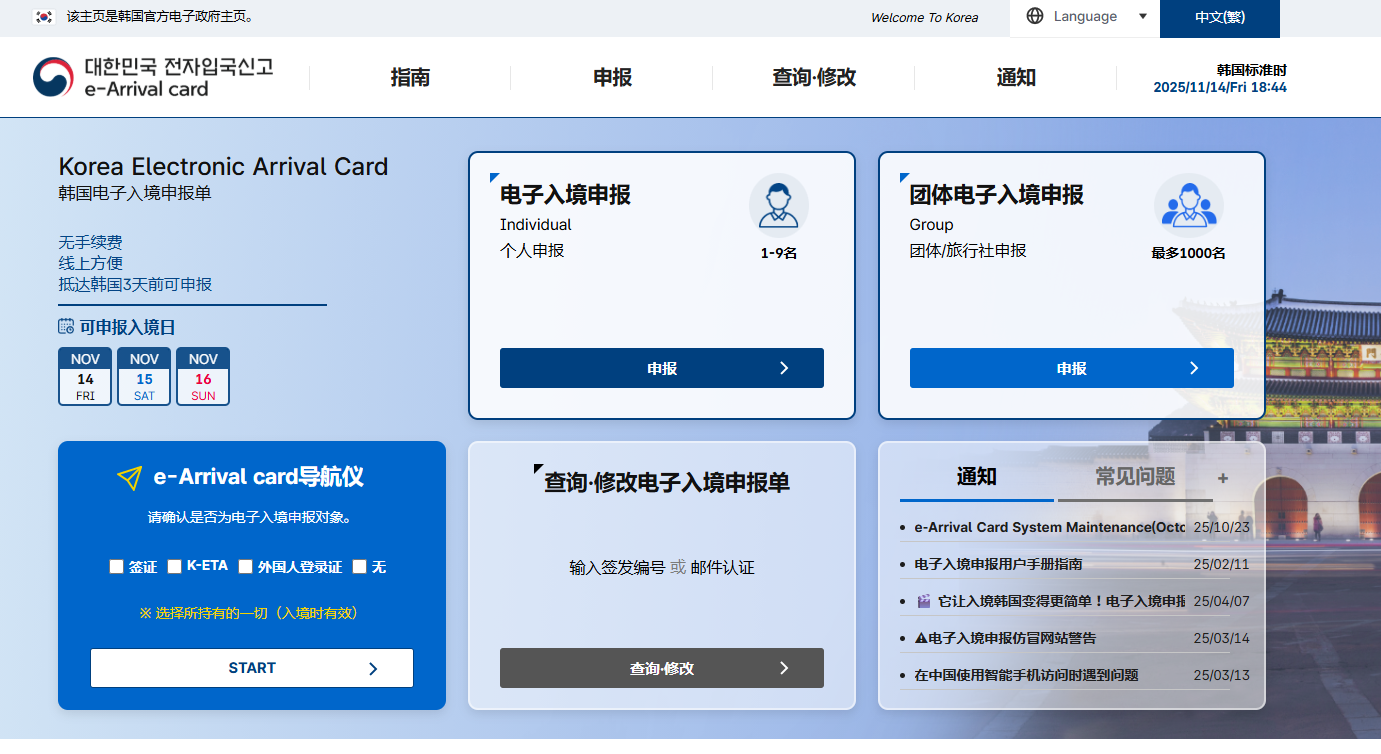Click the paper plane navigator icon

pyautogui.click(x=129, y=478)
